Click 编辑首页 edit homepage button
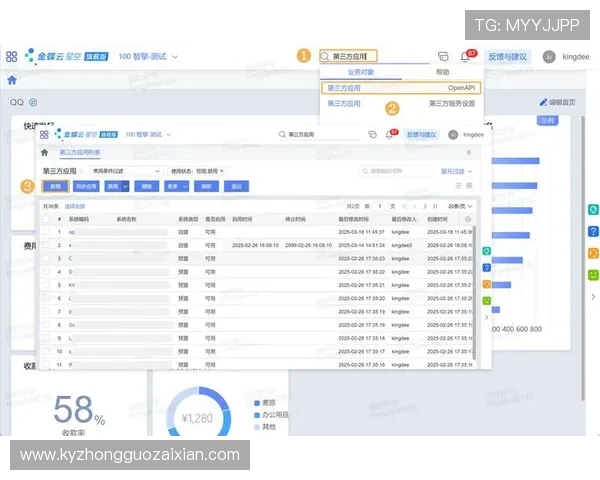 [558, 102]
